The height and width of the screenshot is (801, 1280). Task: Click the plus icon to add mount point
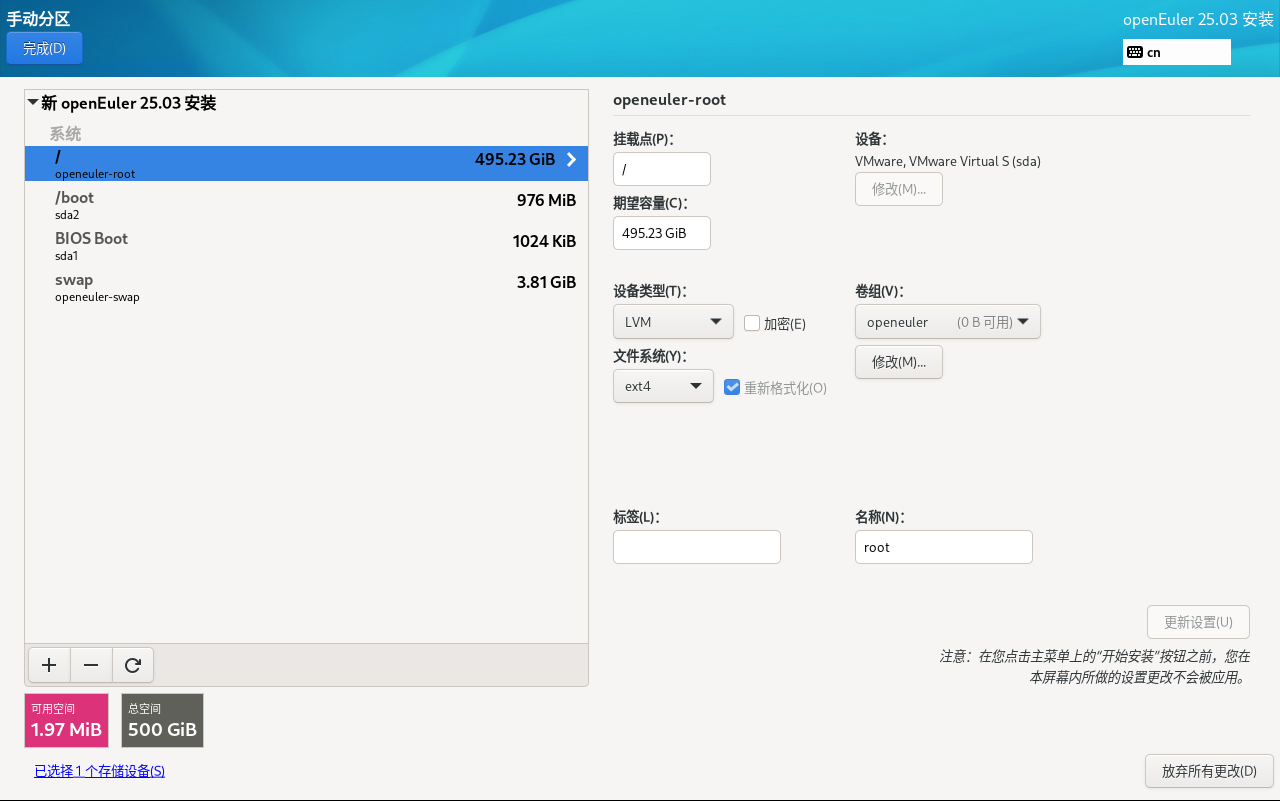point(49,665)
